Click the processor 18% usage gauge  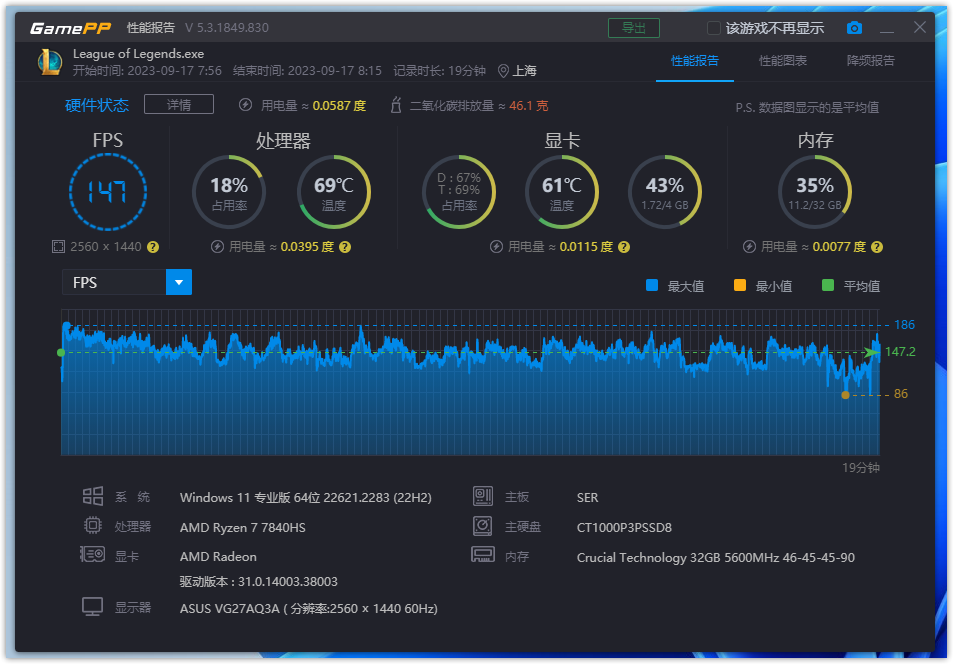point(229,192)
